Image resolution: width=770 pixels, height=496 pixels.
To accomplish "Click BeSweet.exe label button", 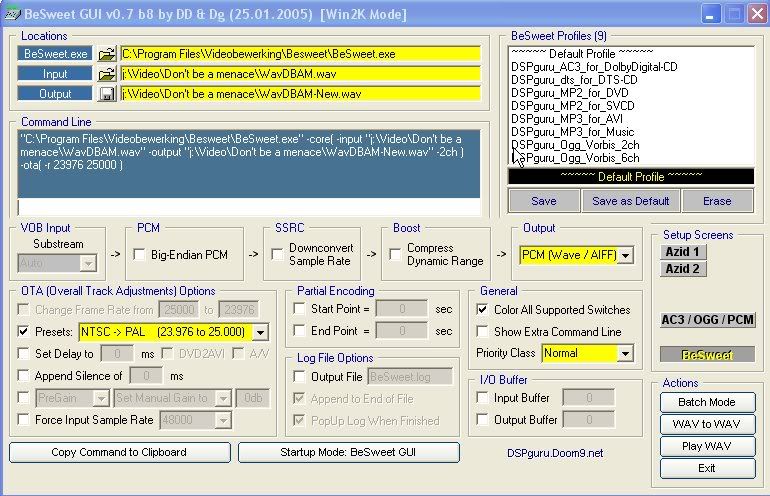I will pyautogui.click(x=55, y=54).
